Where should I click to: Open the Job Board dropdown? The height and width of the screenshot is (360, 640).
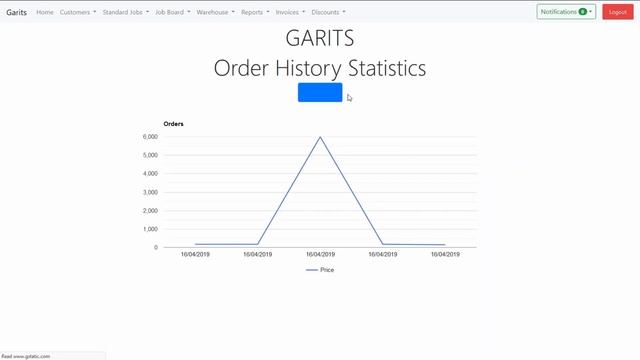pos(173,12)
